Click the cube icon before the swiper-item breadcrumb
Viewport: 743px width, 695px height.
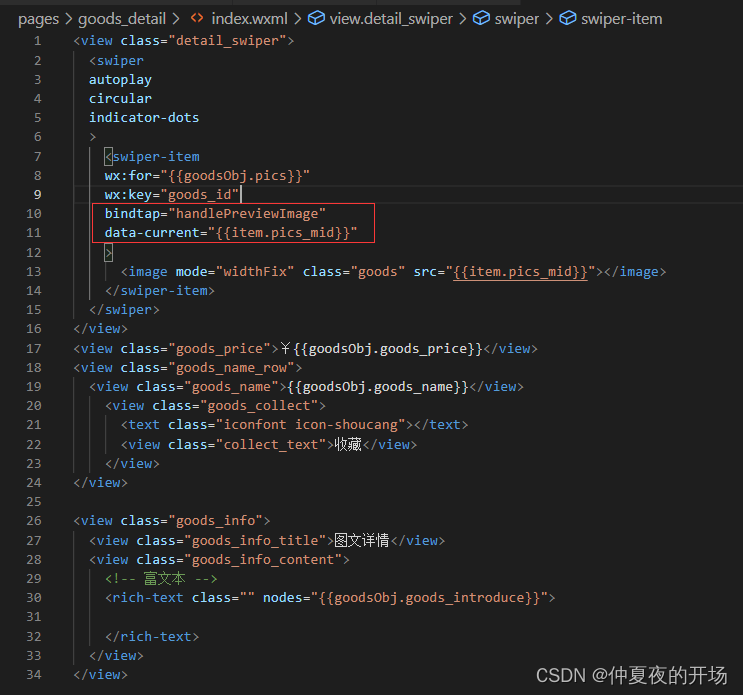coord(568,18)
